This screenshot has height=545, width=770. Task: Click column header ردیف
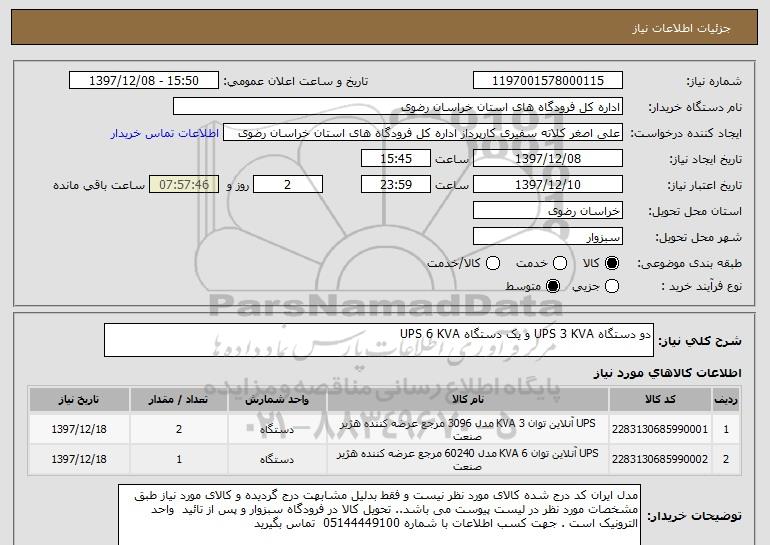[726, 400]
